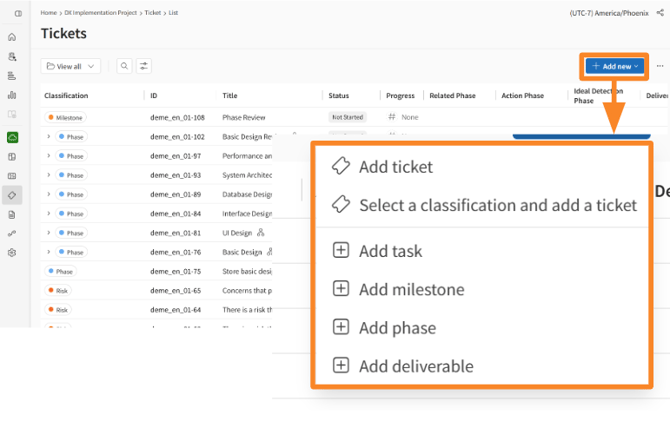670x421 pixels.
Task: Expand the Phase row deme_en_01-89
Action: pos(48,194)
